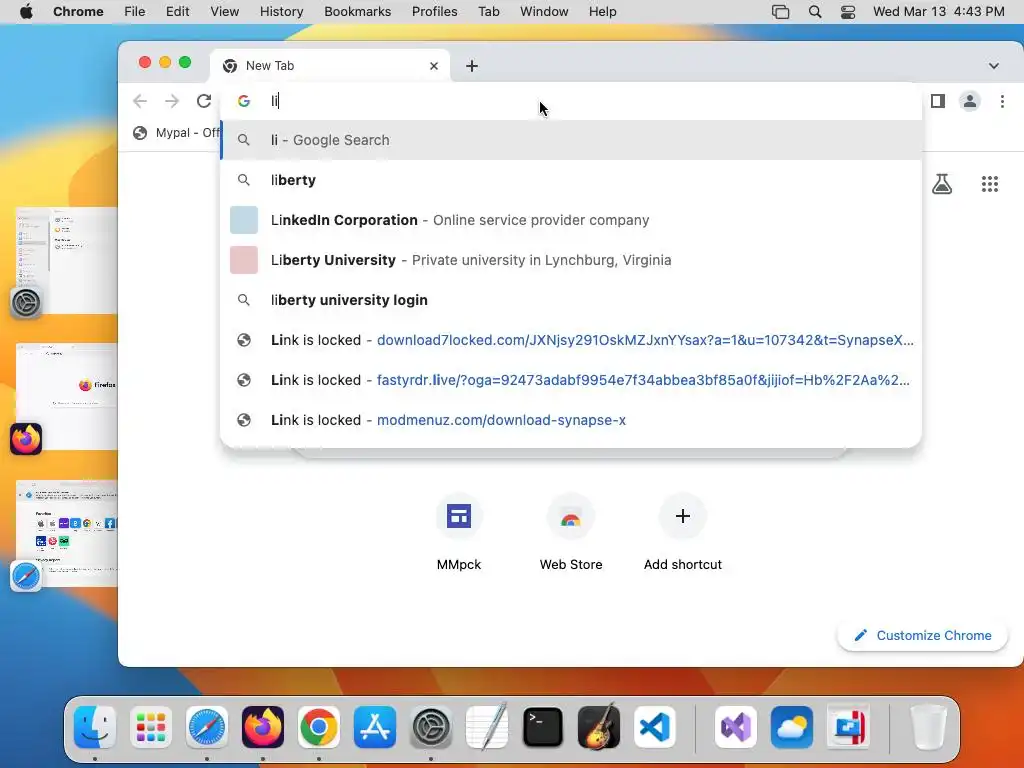
Task: Open Visual Studio Code from the Dock
Action: (655, 727)
